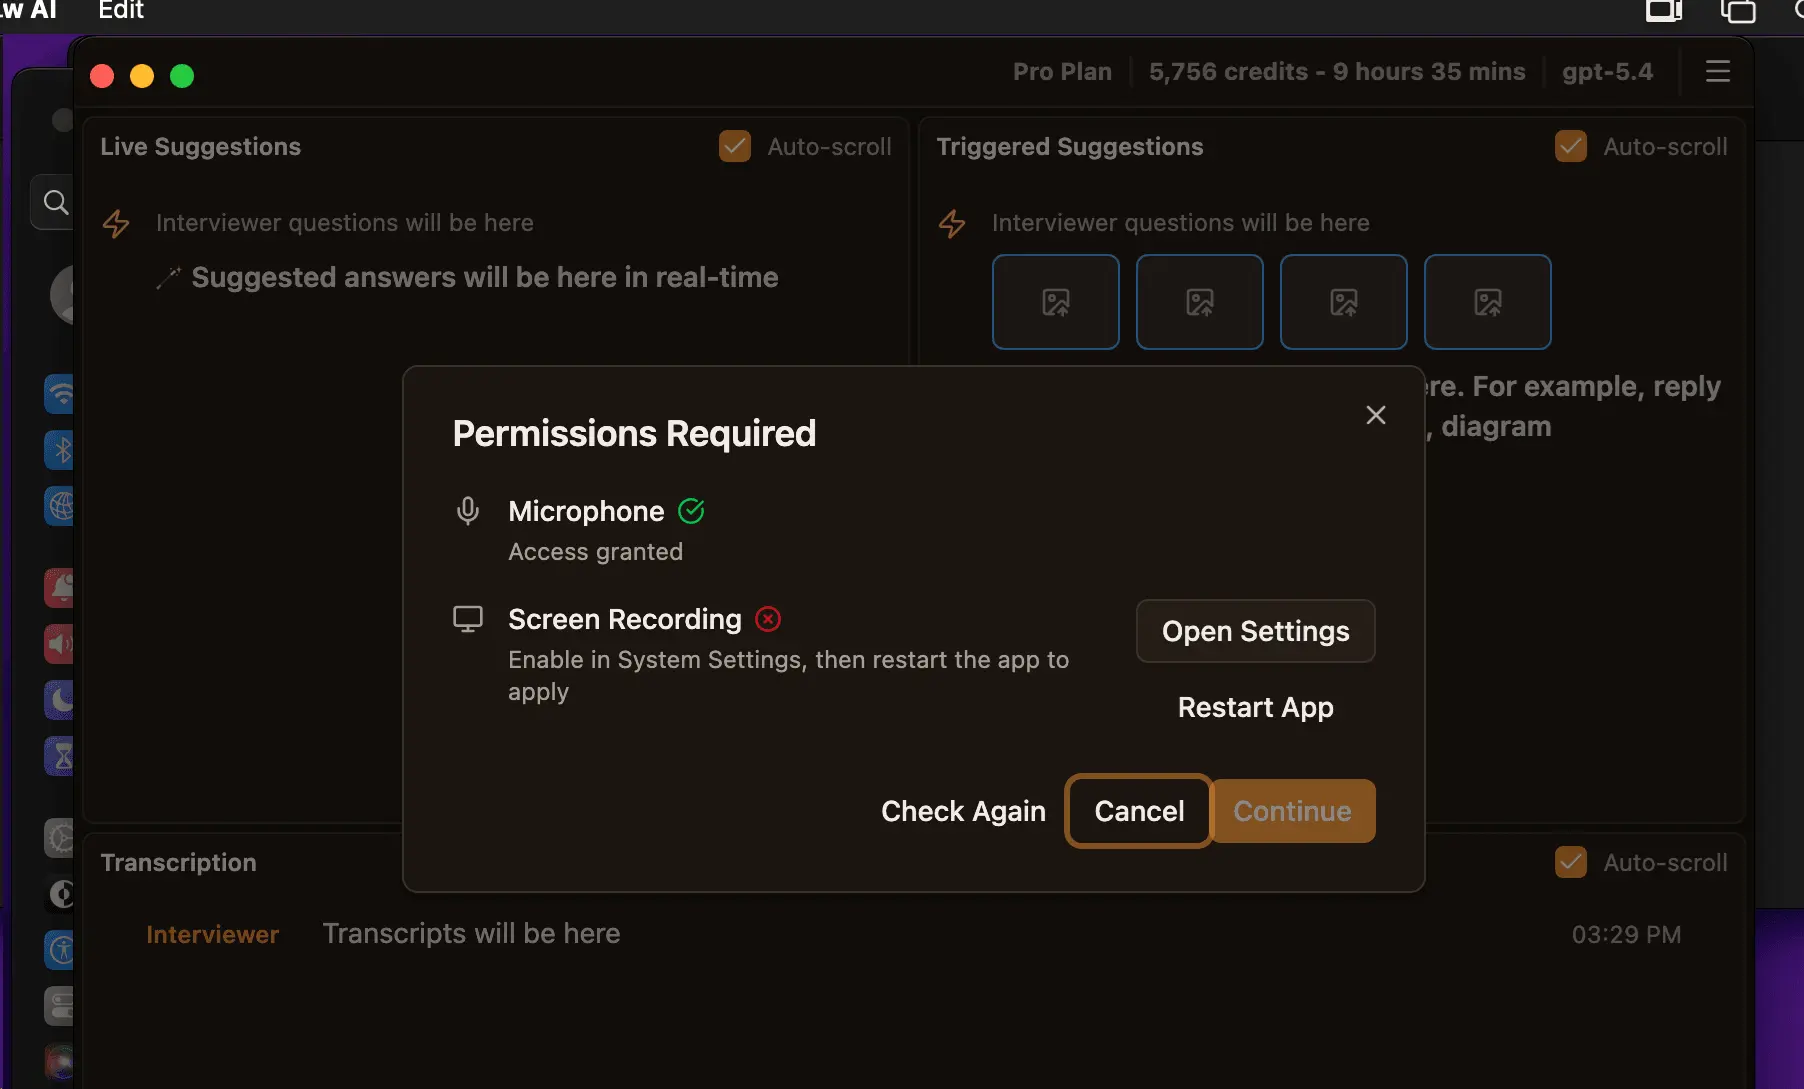
Task: Select the second image upload slot
Action: pyautogui.click(x=1200, y=302)
